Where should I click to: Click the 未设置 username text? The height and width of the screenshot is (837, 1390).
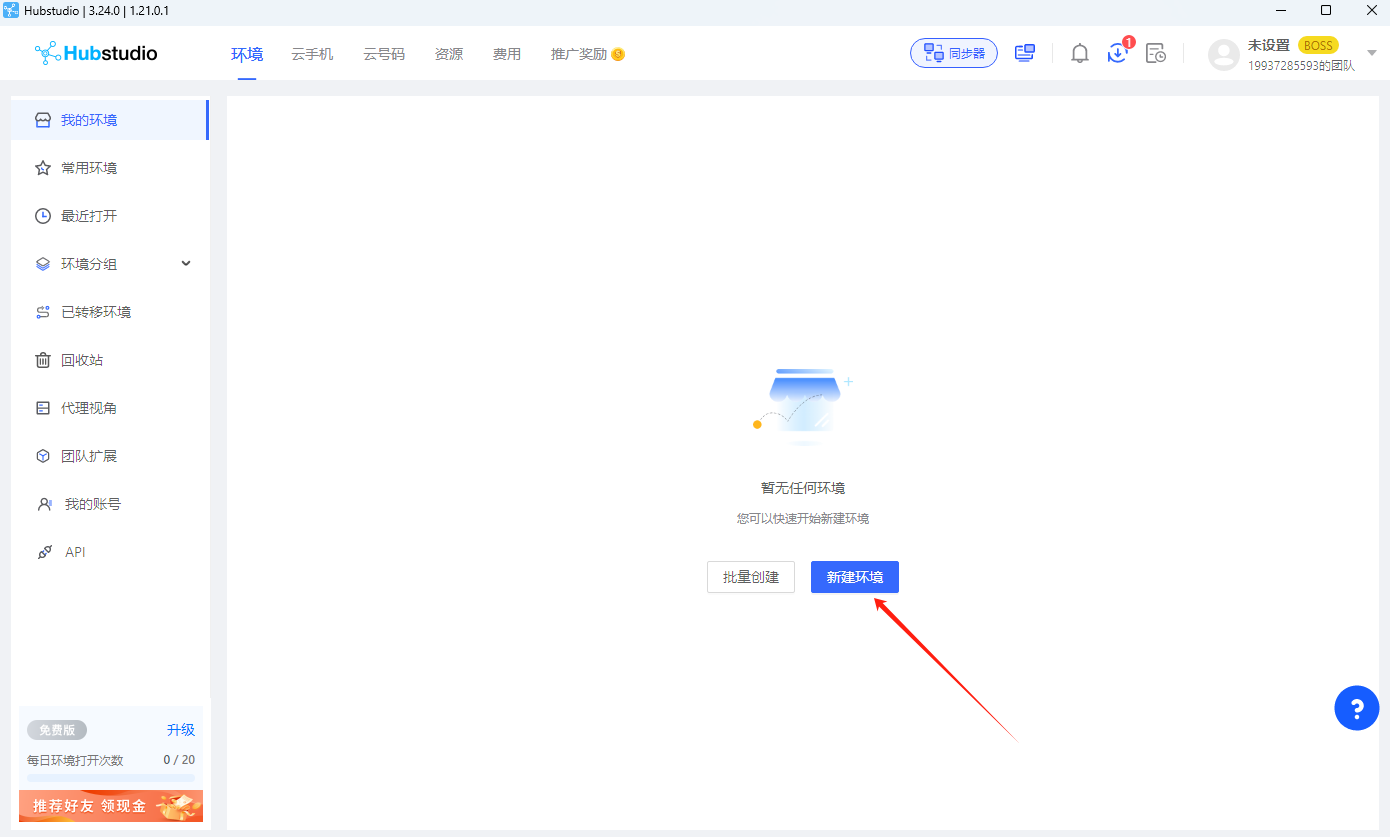click(1269, 45)
